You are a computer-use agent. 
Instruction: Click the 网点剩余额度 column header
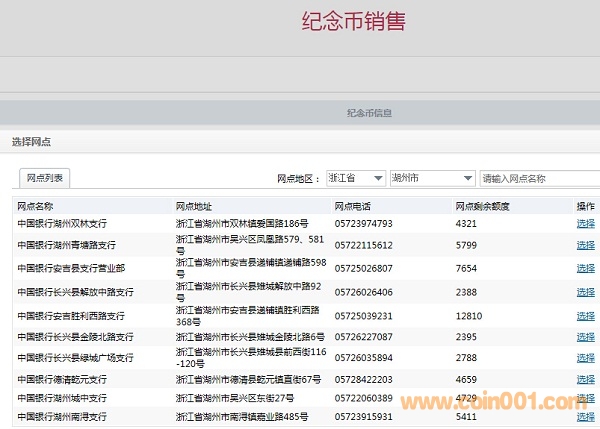point(482,205)
